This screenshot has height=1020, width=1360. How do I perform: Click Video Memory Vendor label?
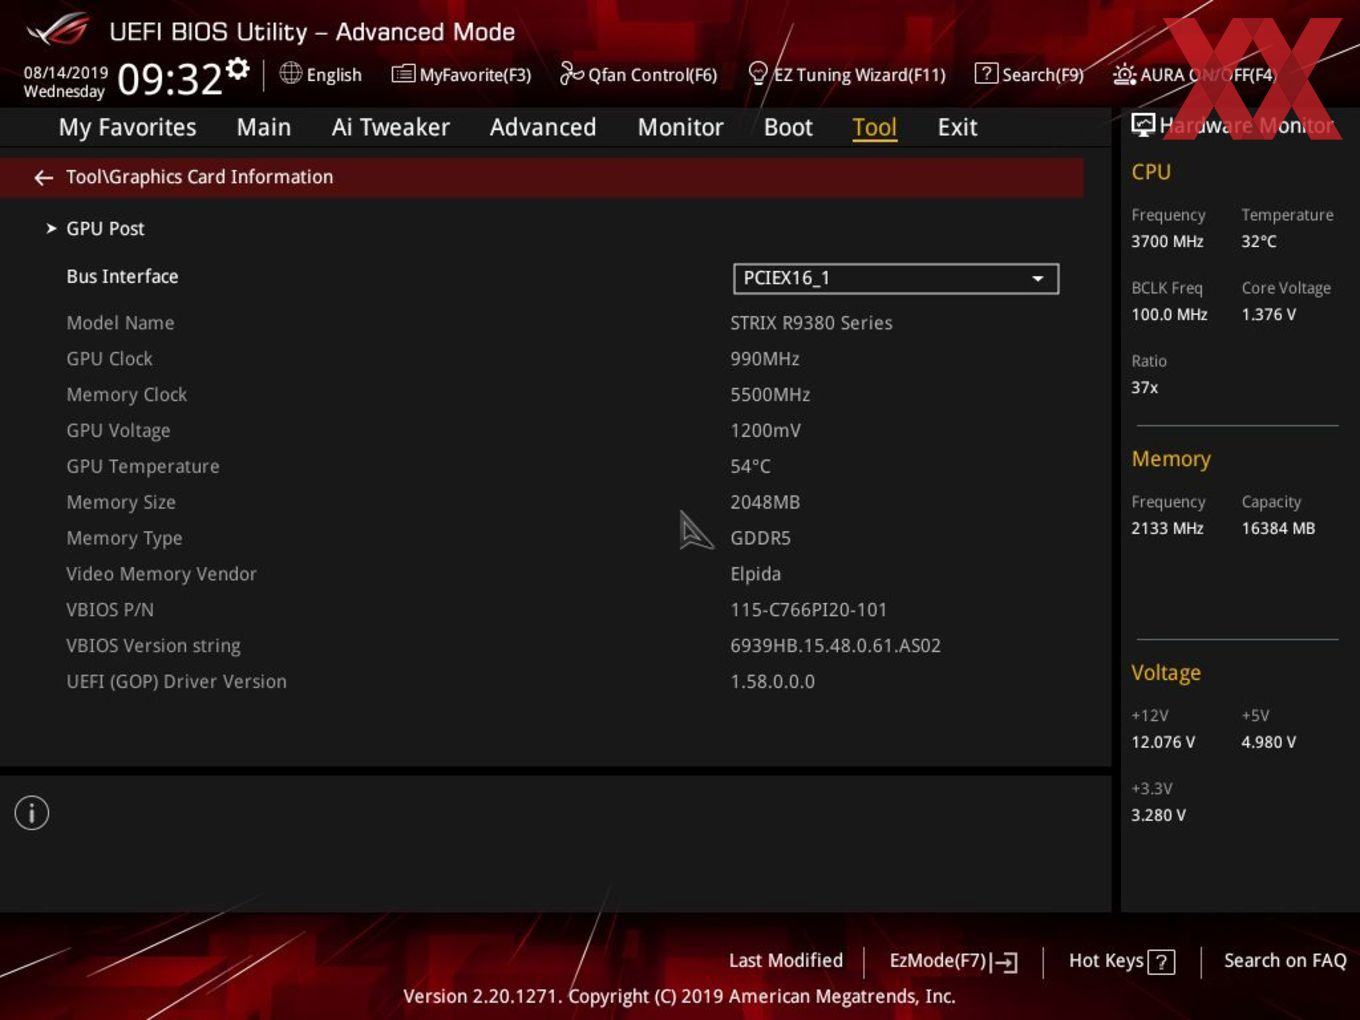(x=161, y=575)
